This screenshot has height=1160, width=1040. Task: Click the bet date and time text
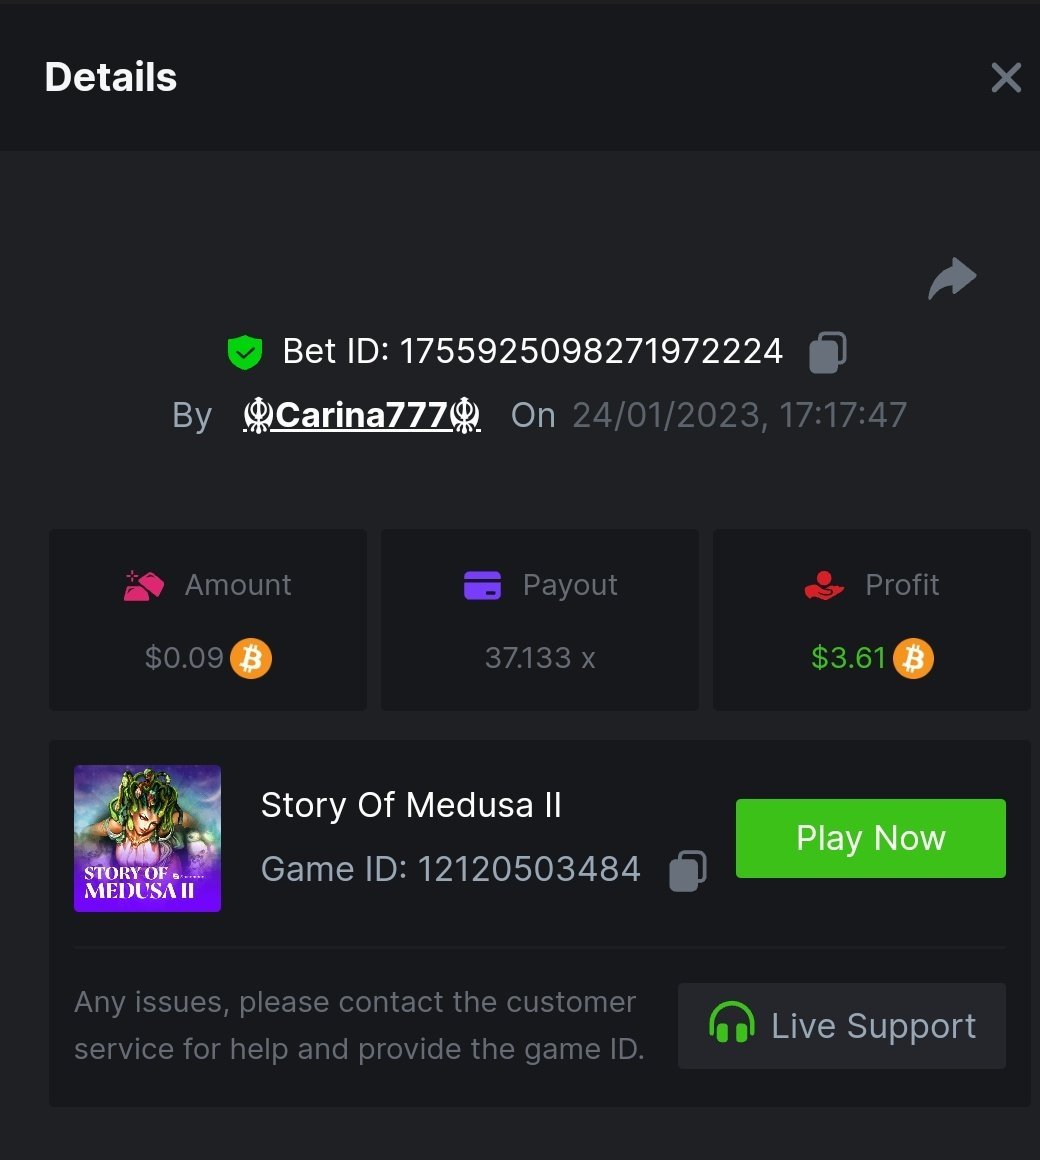(x=739, y=415)
